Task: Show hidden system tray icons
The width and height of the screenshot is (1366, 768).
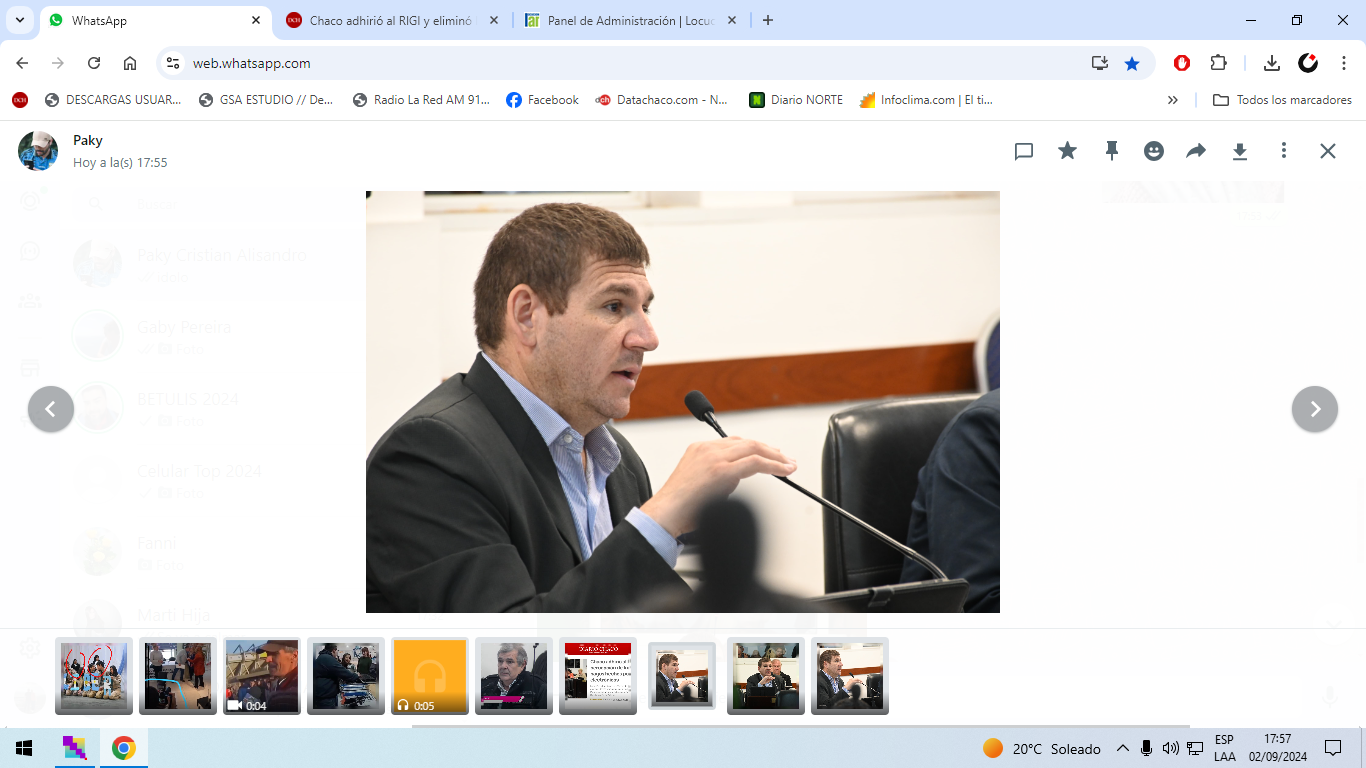Action: tap(1123, 748)
